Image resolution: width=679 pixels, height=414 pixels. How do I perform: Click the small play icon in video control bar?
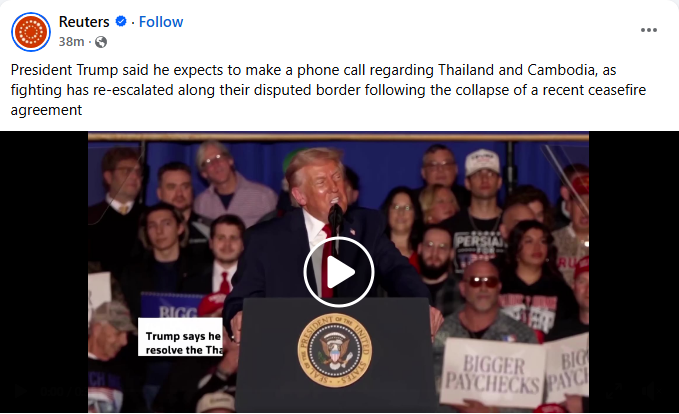(x=19, y=391)
